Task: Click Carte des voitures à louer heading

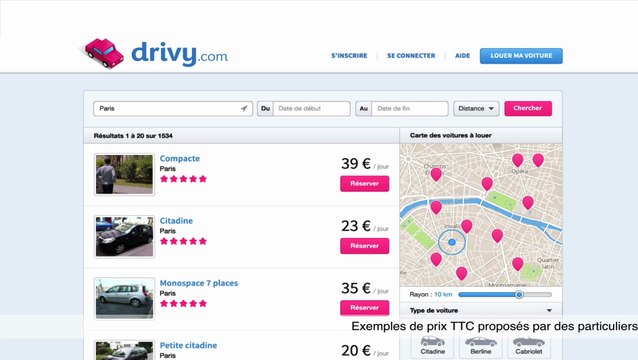Action: pos(451,135)
